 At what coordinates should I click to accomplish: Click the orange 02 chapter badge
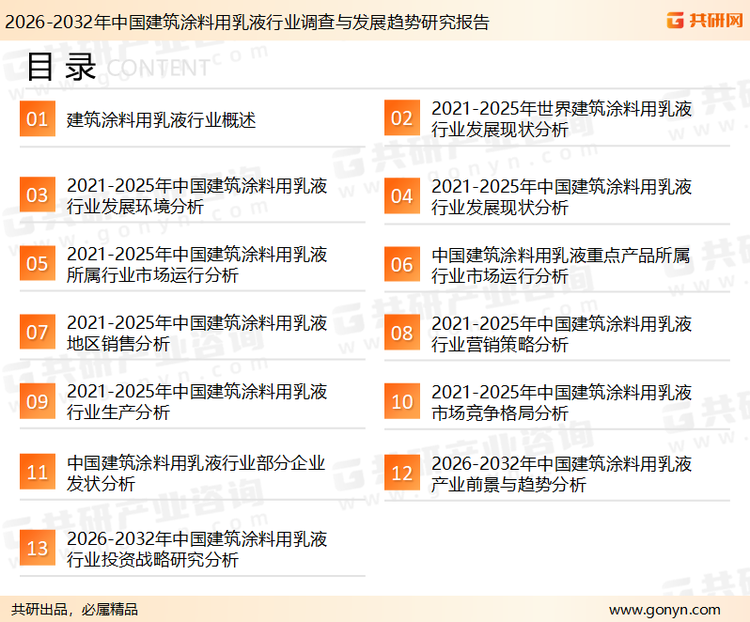[x=402, y=118]
